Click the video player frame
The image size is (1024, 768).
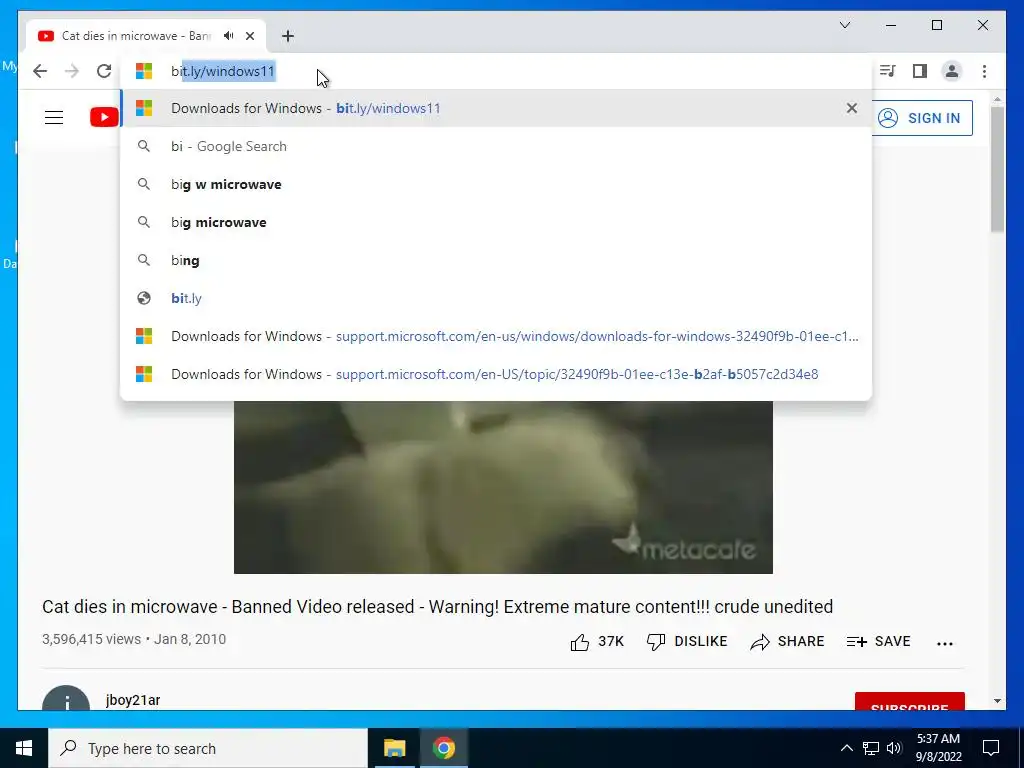pos(503,487)
